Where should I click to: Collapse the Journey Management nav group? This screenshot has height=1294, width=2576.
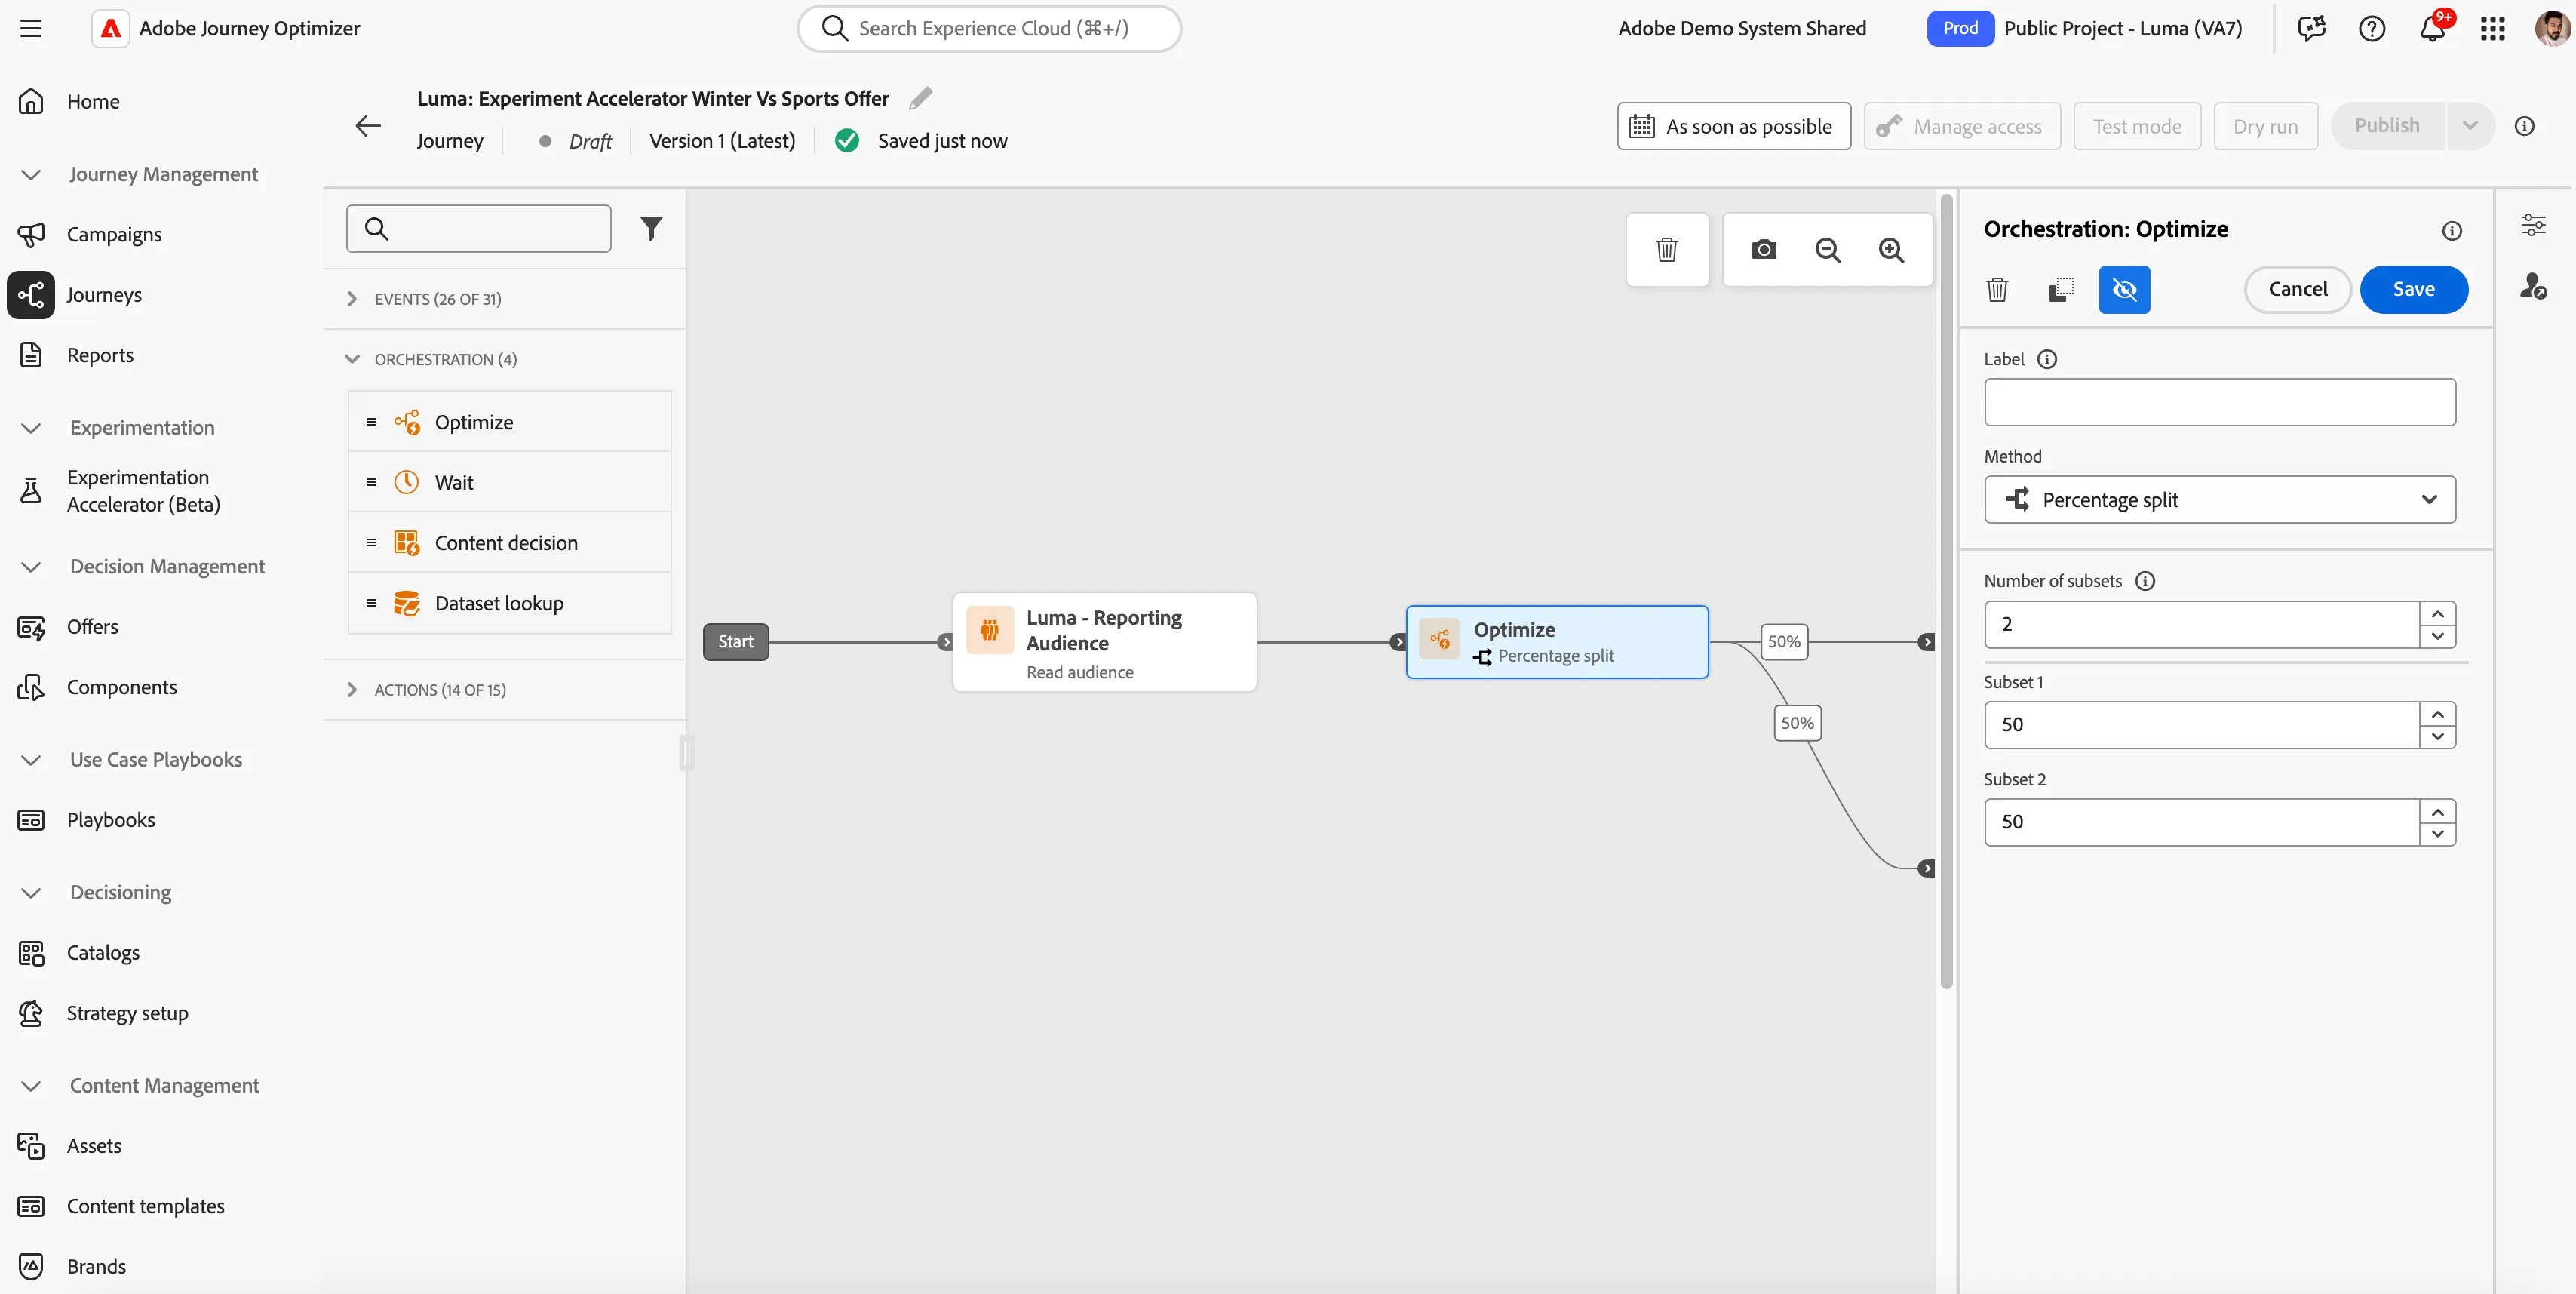click(x=31, y=174)
